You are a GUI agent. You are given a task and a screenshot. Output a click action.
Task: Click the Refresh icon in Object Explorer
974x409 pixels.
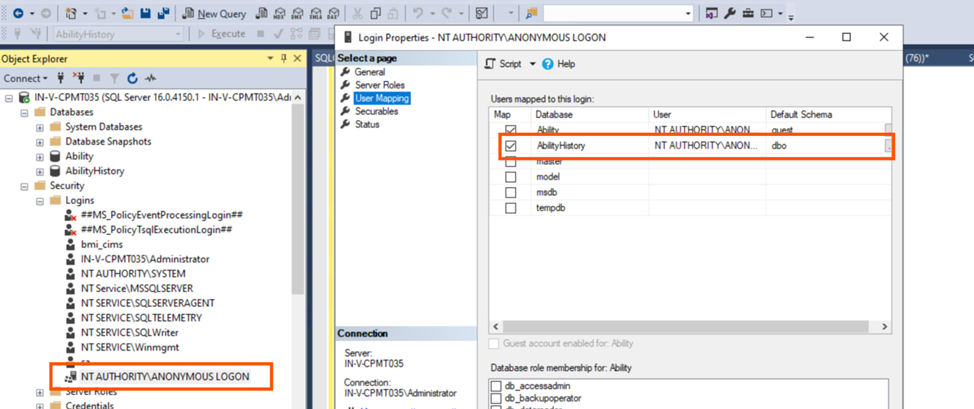tap(132, 78)
